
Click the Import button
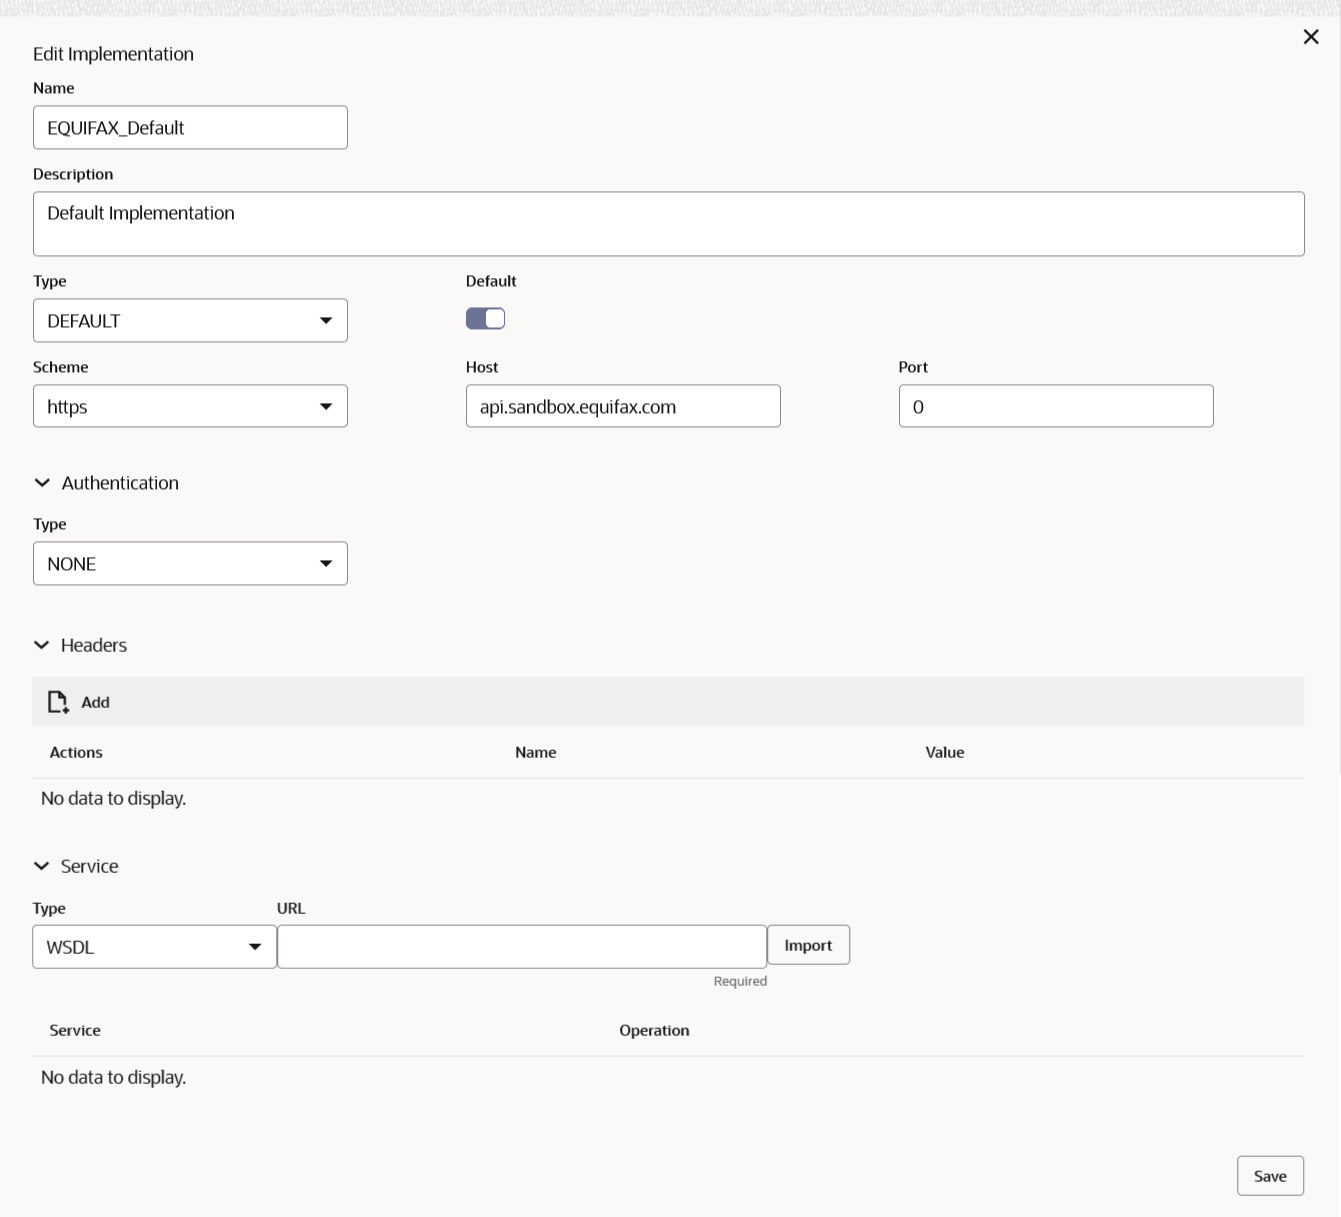click(808, 945)
